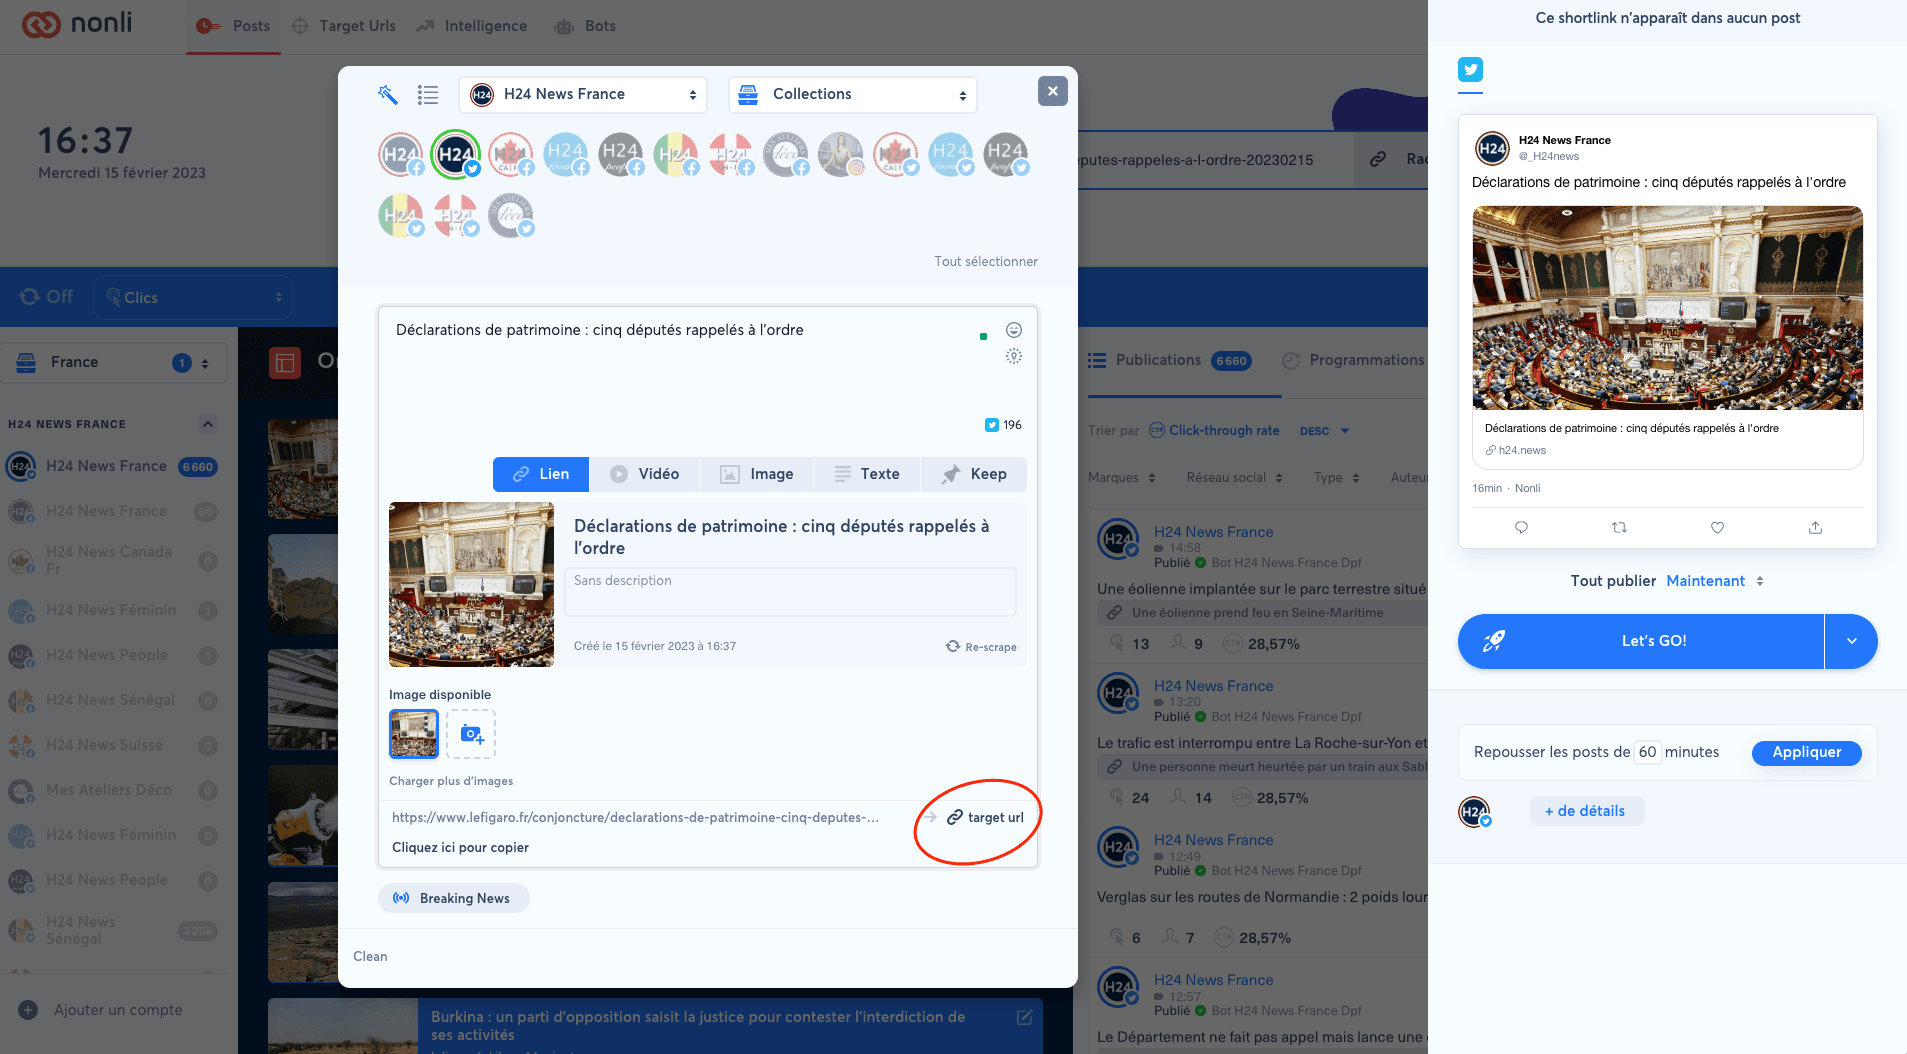This screenshot has width=1907, height=1054.
Task: Click the edit icon on the Burkina article
Action: [x=1025, y=1017]
